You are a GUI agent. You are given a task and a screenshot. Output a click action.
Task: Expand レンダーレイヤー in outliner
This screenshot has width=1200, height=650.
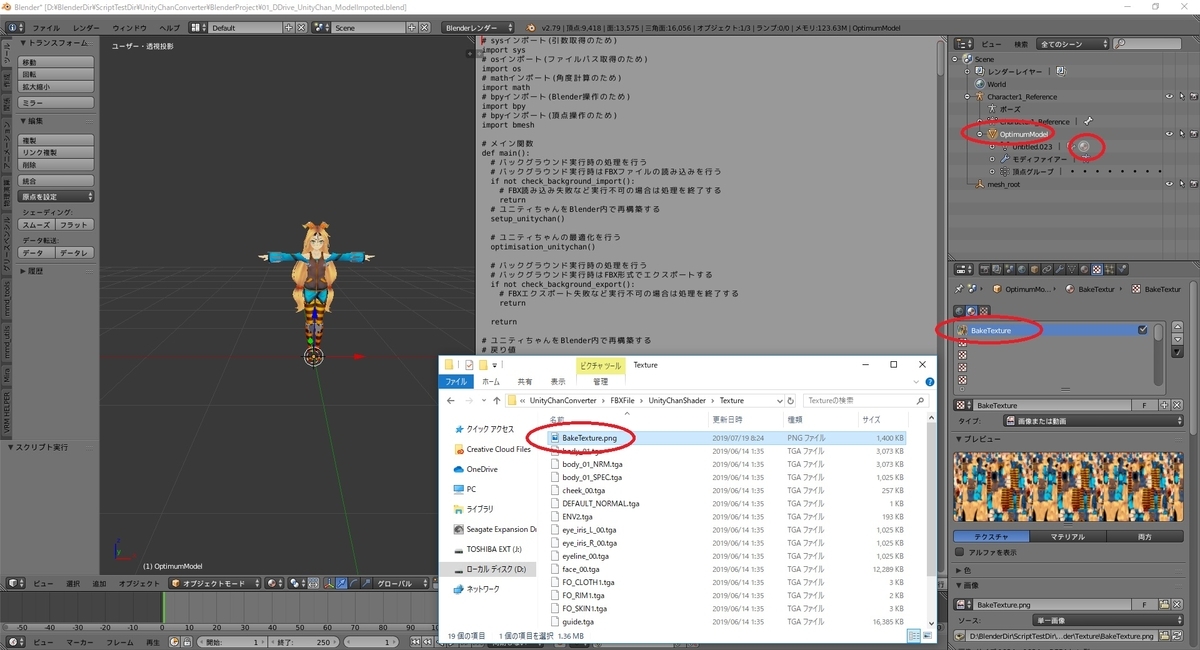point(967,71)
